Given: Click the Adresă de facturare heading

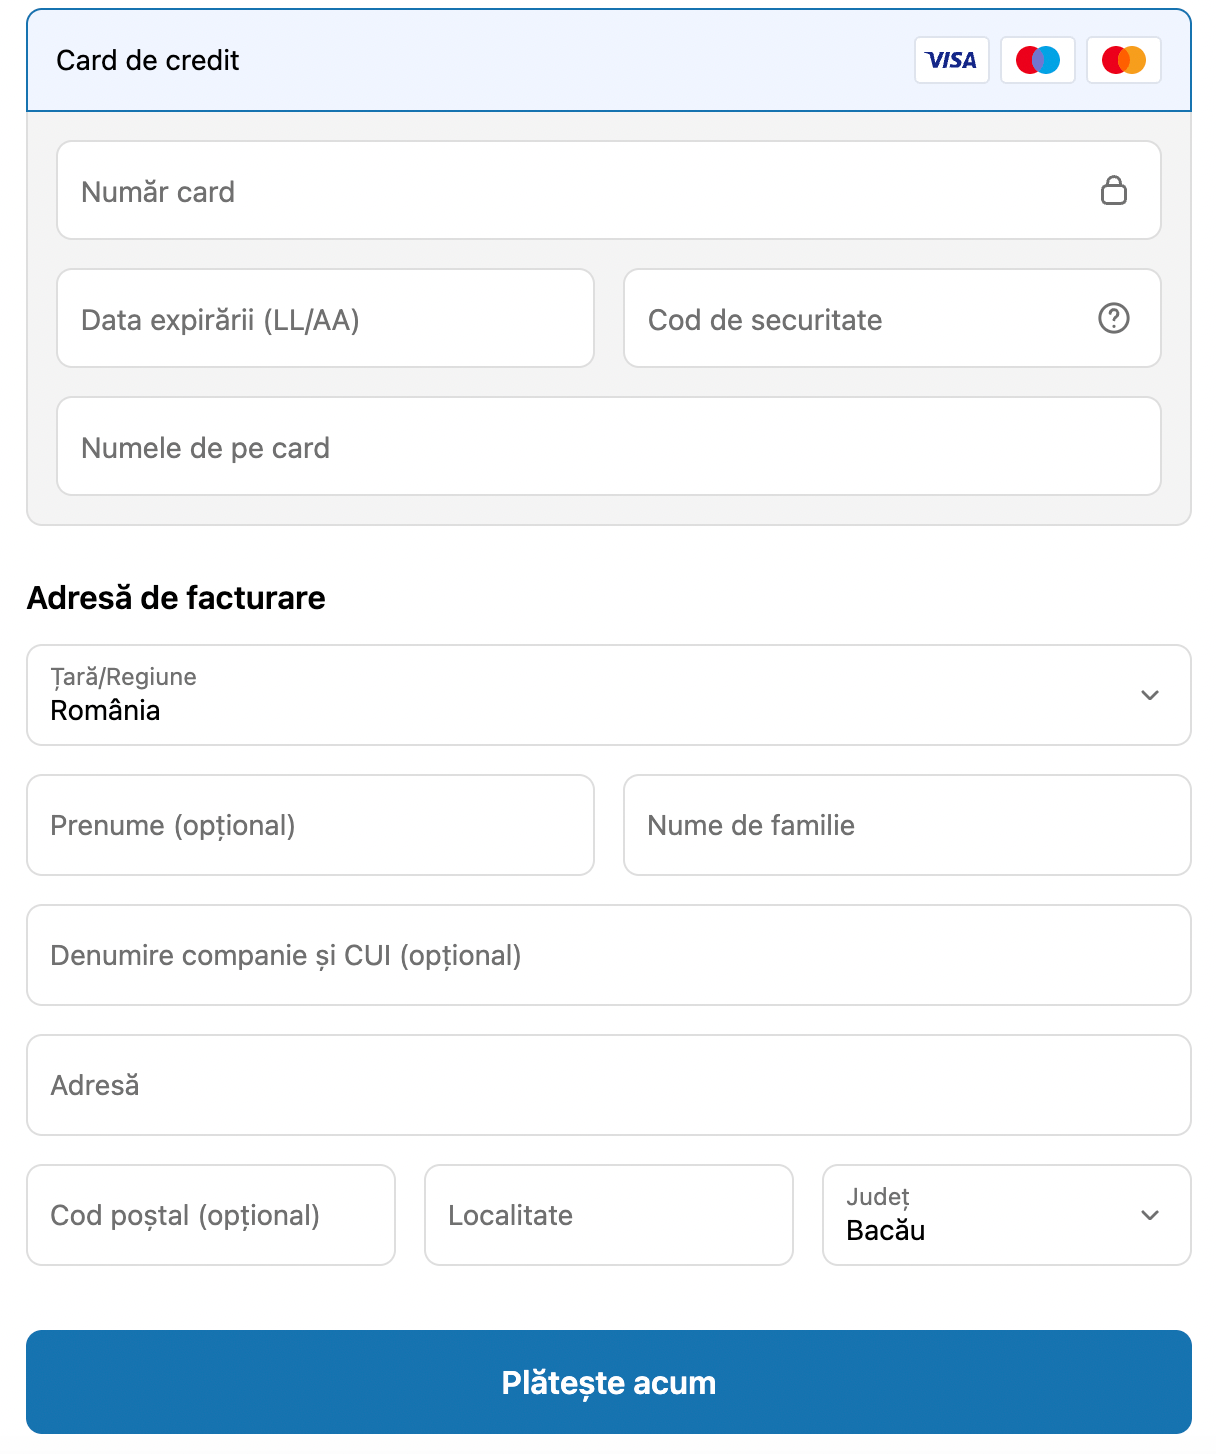Looking at the screenshot, I should point(176,598).
